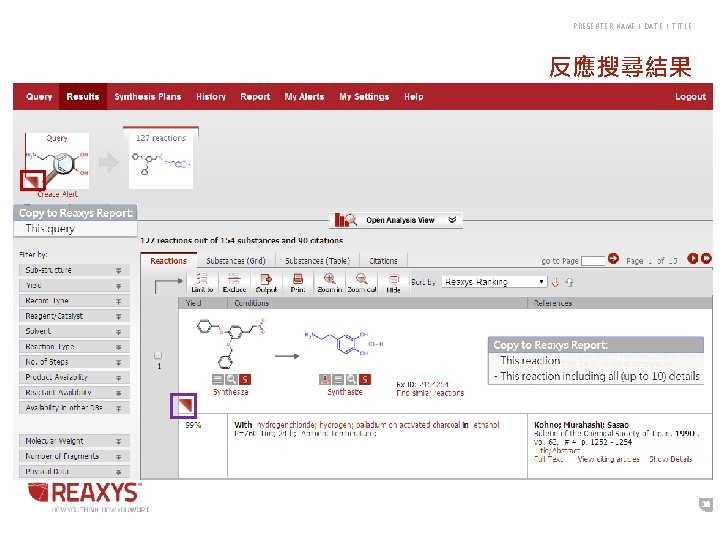Open the Sort by Reaxys Ranking dropdown
The height and width of the screenshot is (540, 720).
[494, 281]
